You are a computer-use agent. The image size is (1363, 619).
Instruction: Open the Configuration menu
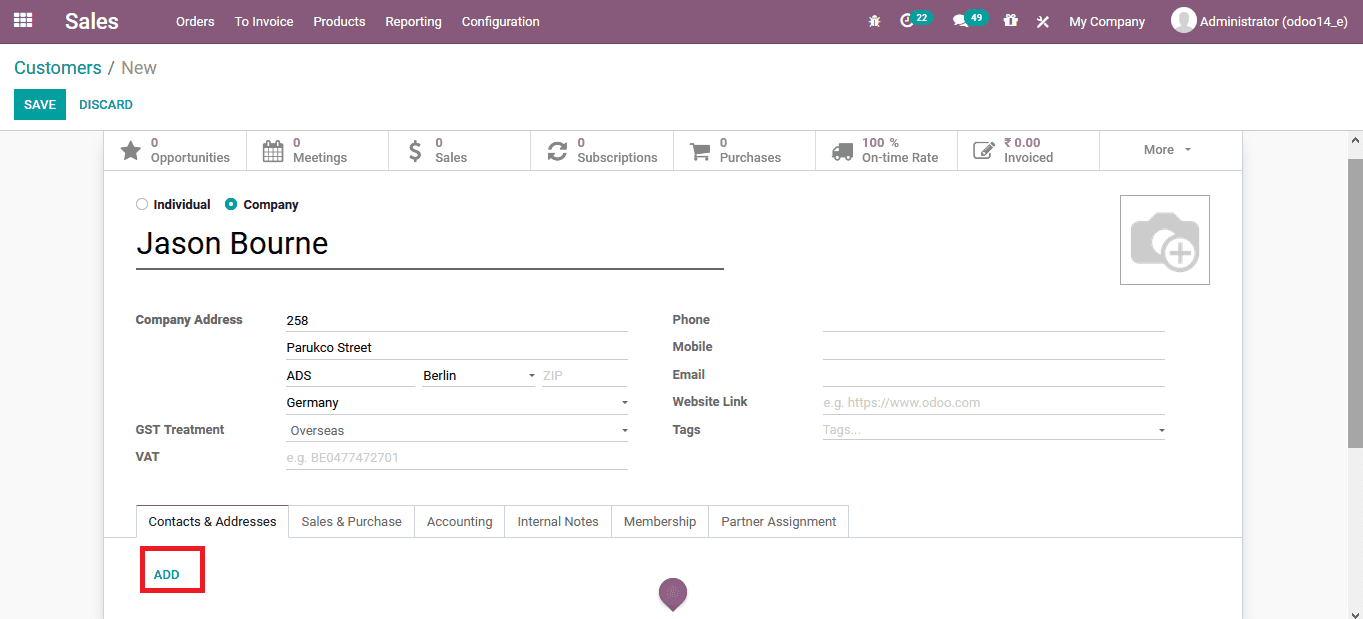click(x=501, y=21)
